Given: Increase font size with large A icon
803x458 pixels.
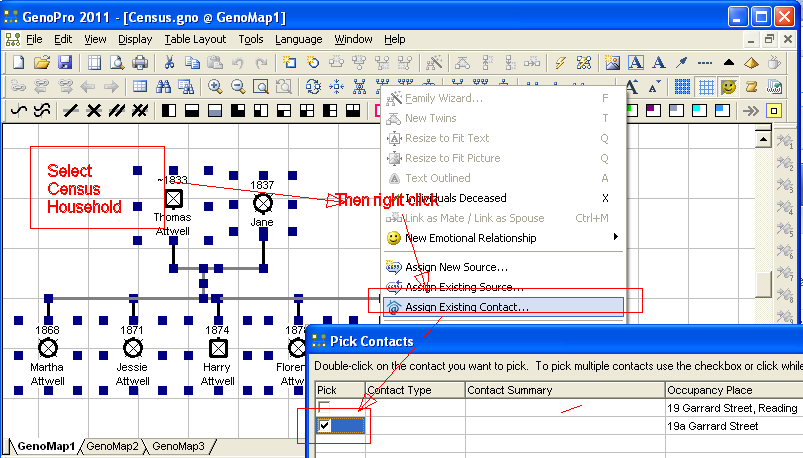Looking at the screenshot, I should tap(632, 86).
